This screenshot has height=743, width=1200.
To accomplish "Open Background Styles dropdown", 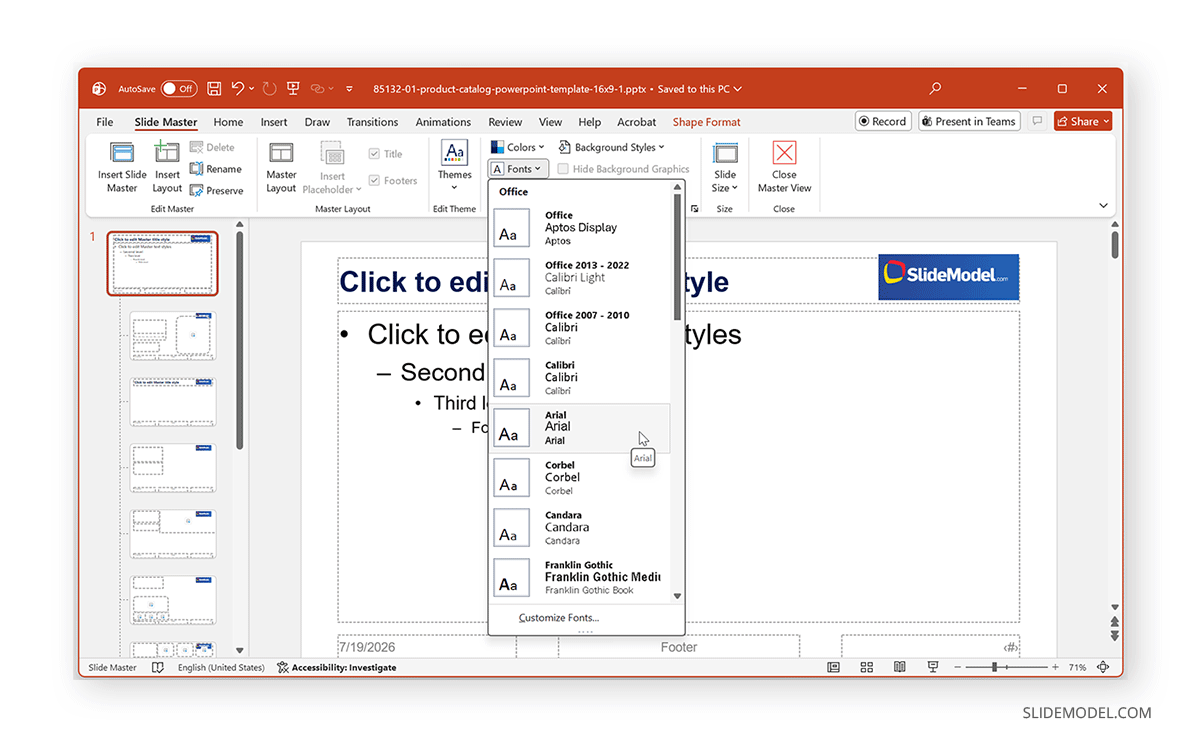I will click(x=611, y=147).
